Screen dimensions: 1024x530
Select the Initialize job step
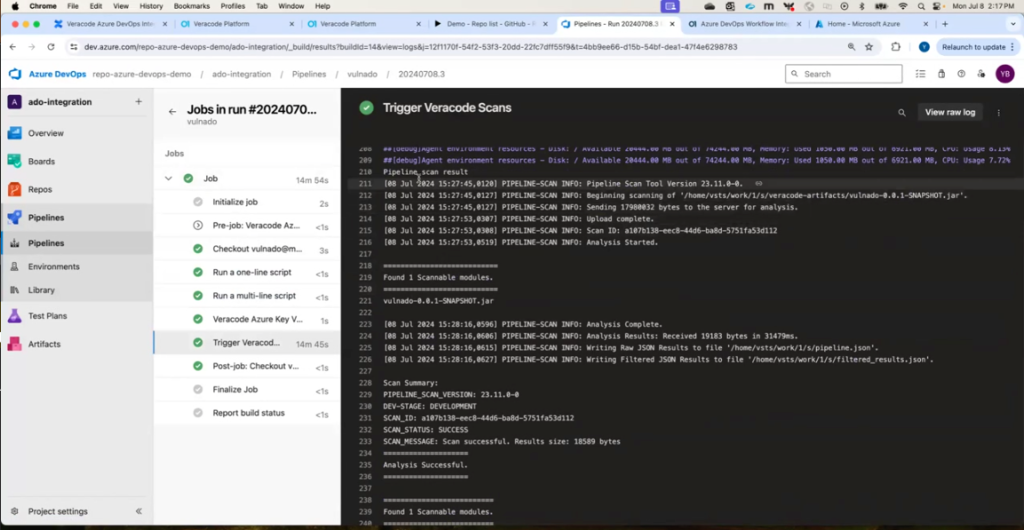(247, 202)
